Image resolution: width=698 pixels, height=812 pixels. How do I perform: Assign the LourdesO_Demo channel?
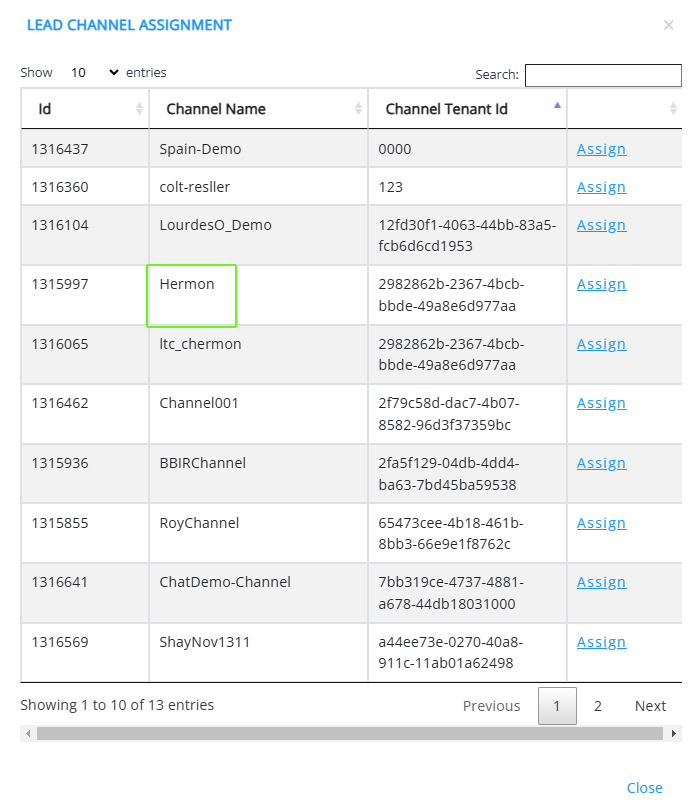click(601, 225)
